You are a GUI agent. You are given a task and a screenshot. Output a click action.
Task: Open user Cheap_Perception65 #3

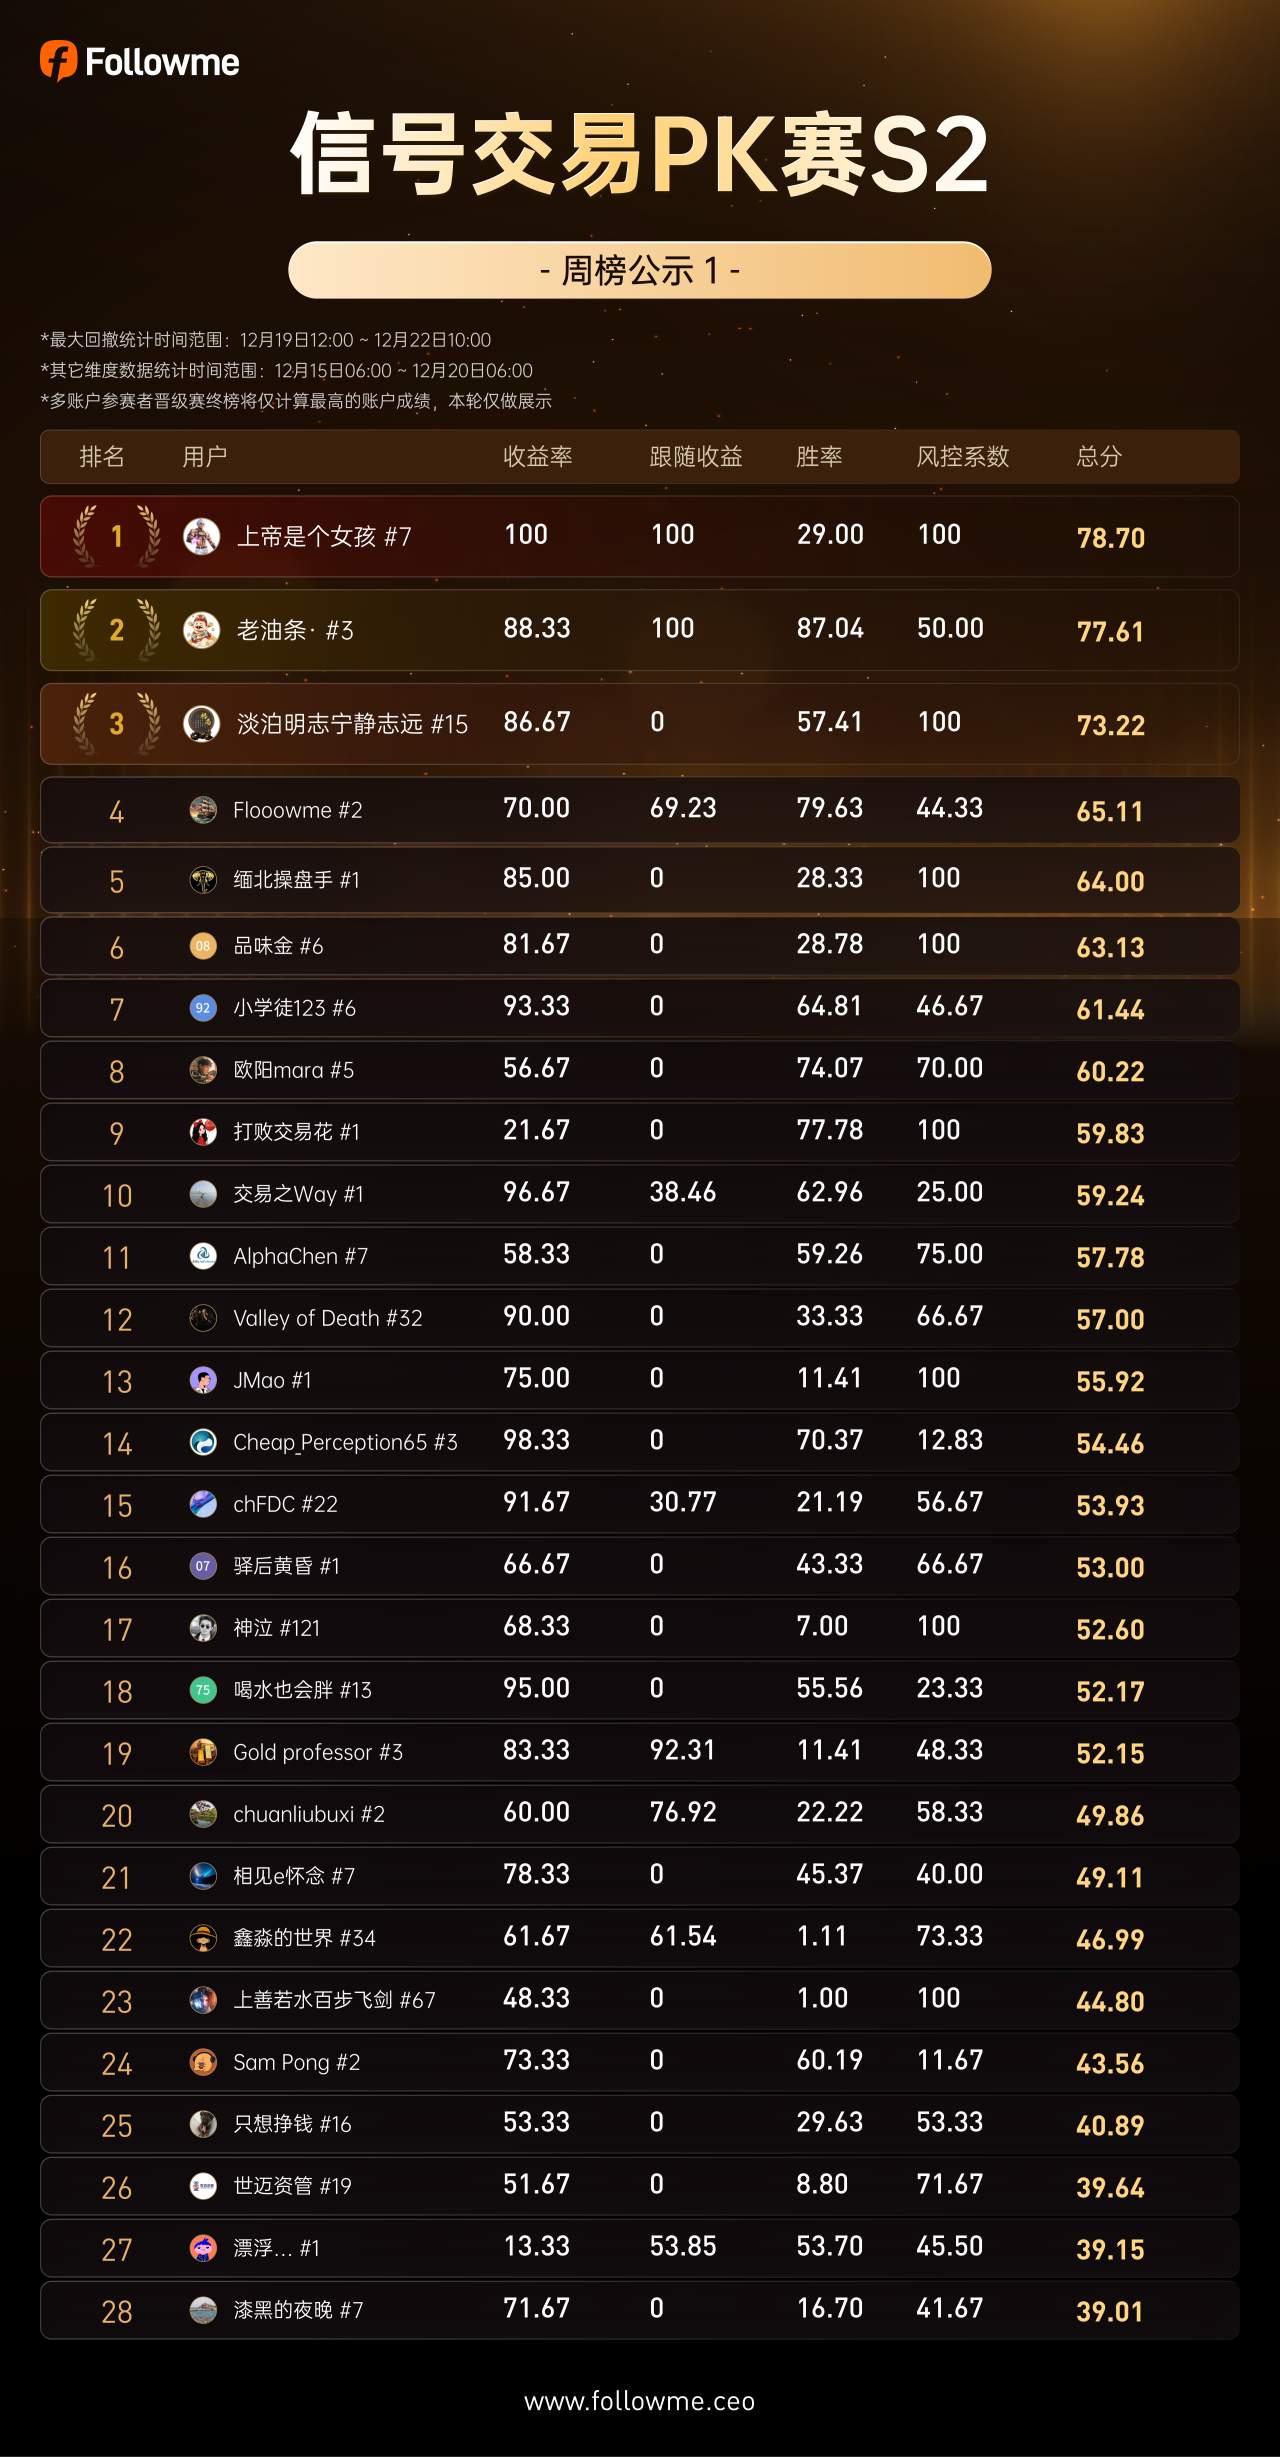pos(345,1442)
